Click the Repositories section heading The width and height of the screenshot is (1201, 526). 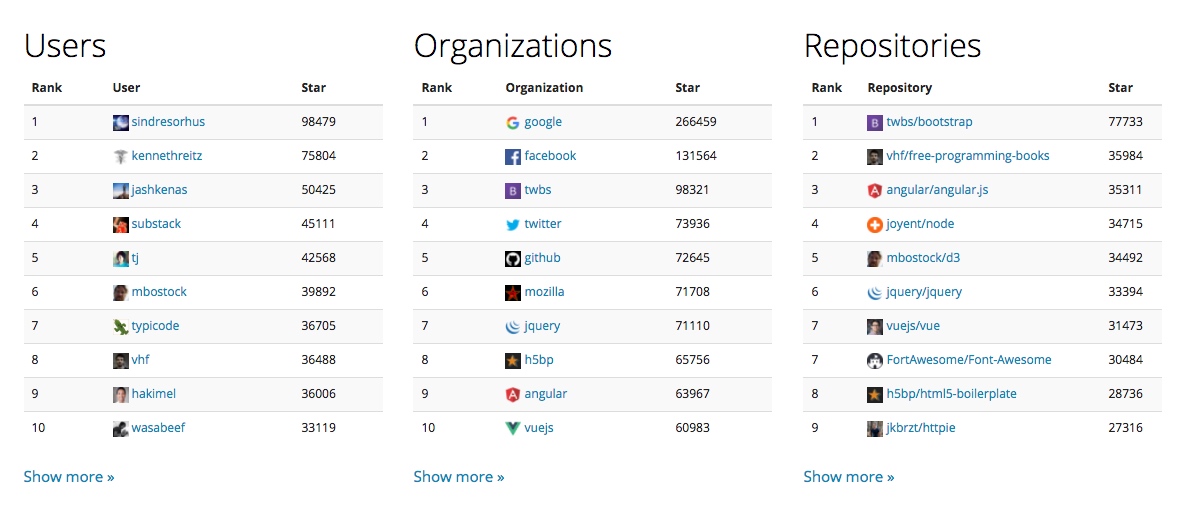tap(893, 47)
